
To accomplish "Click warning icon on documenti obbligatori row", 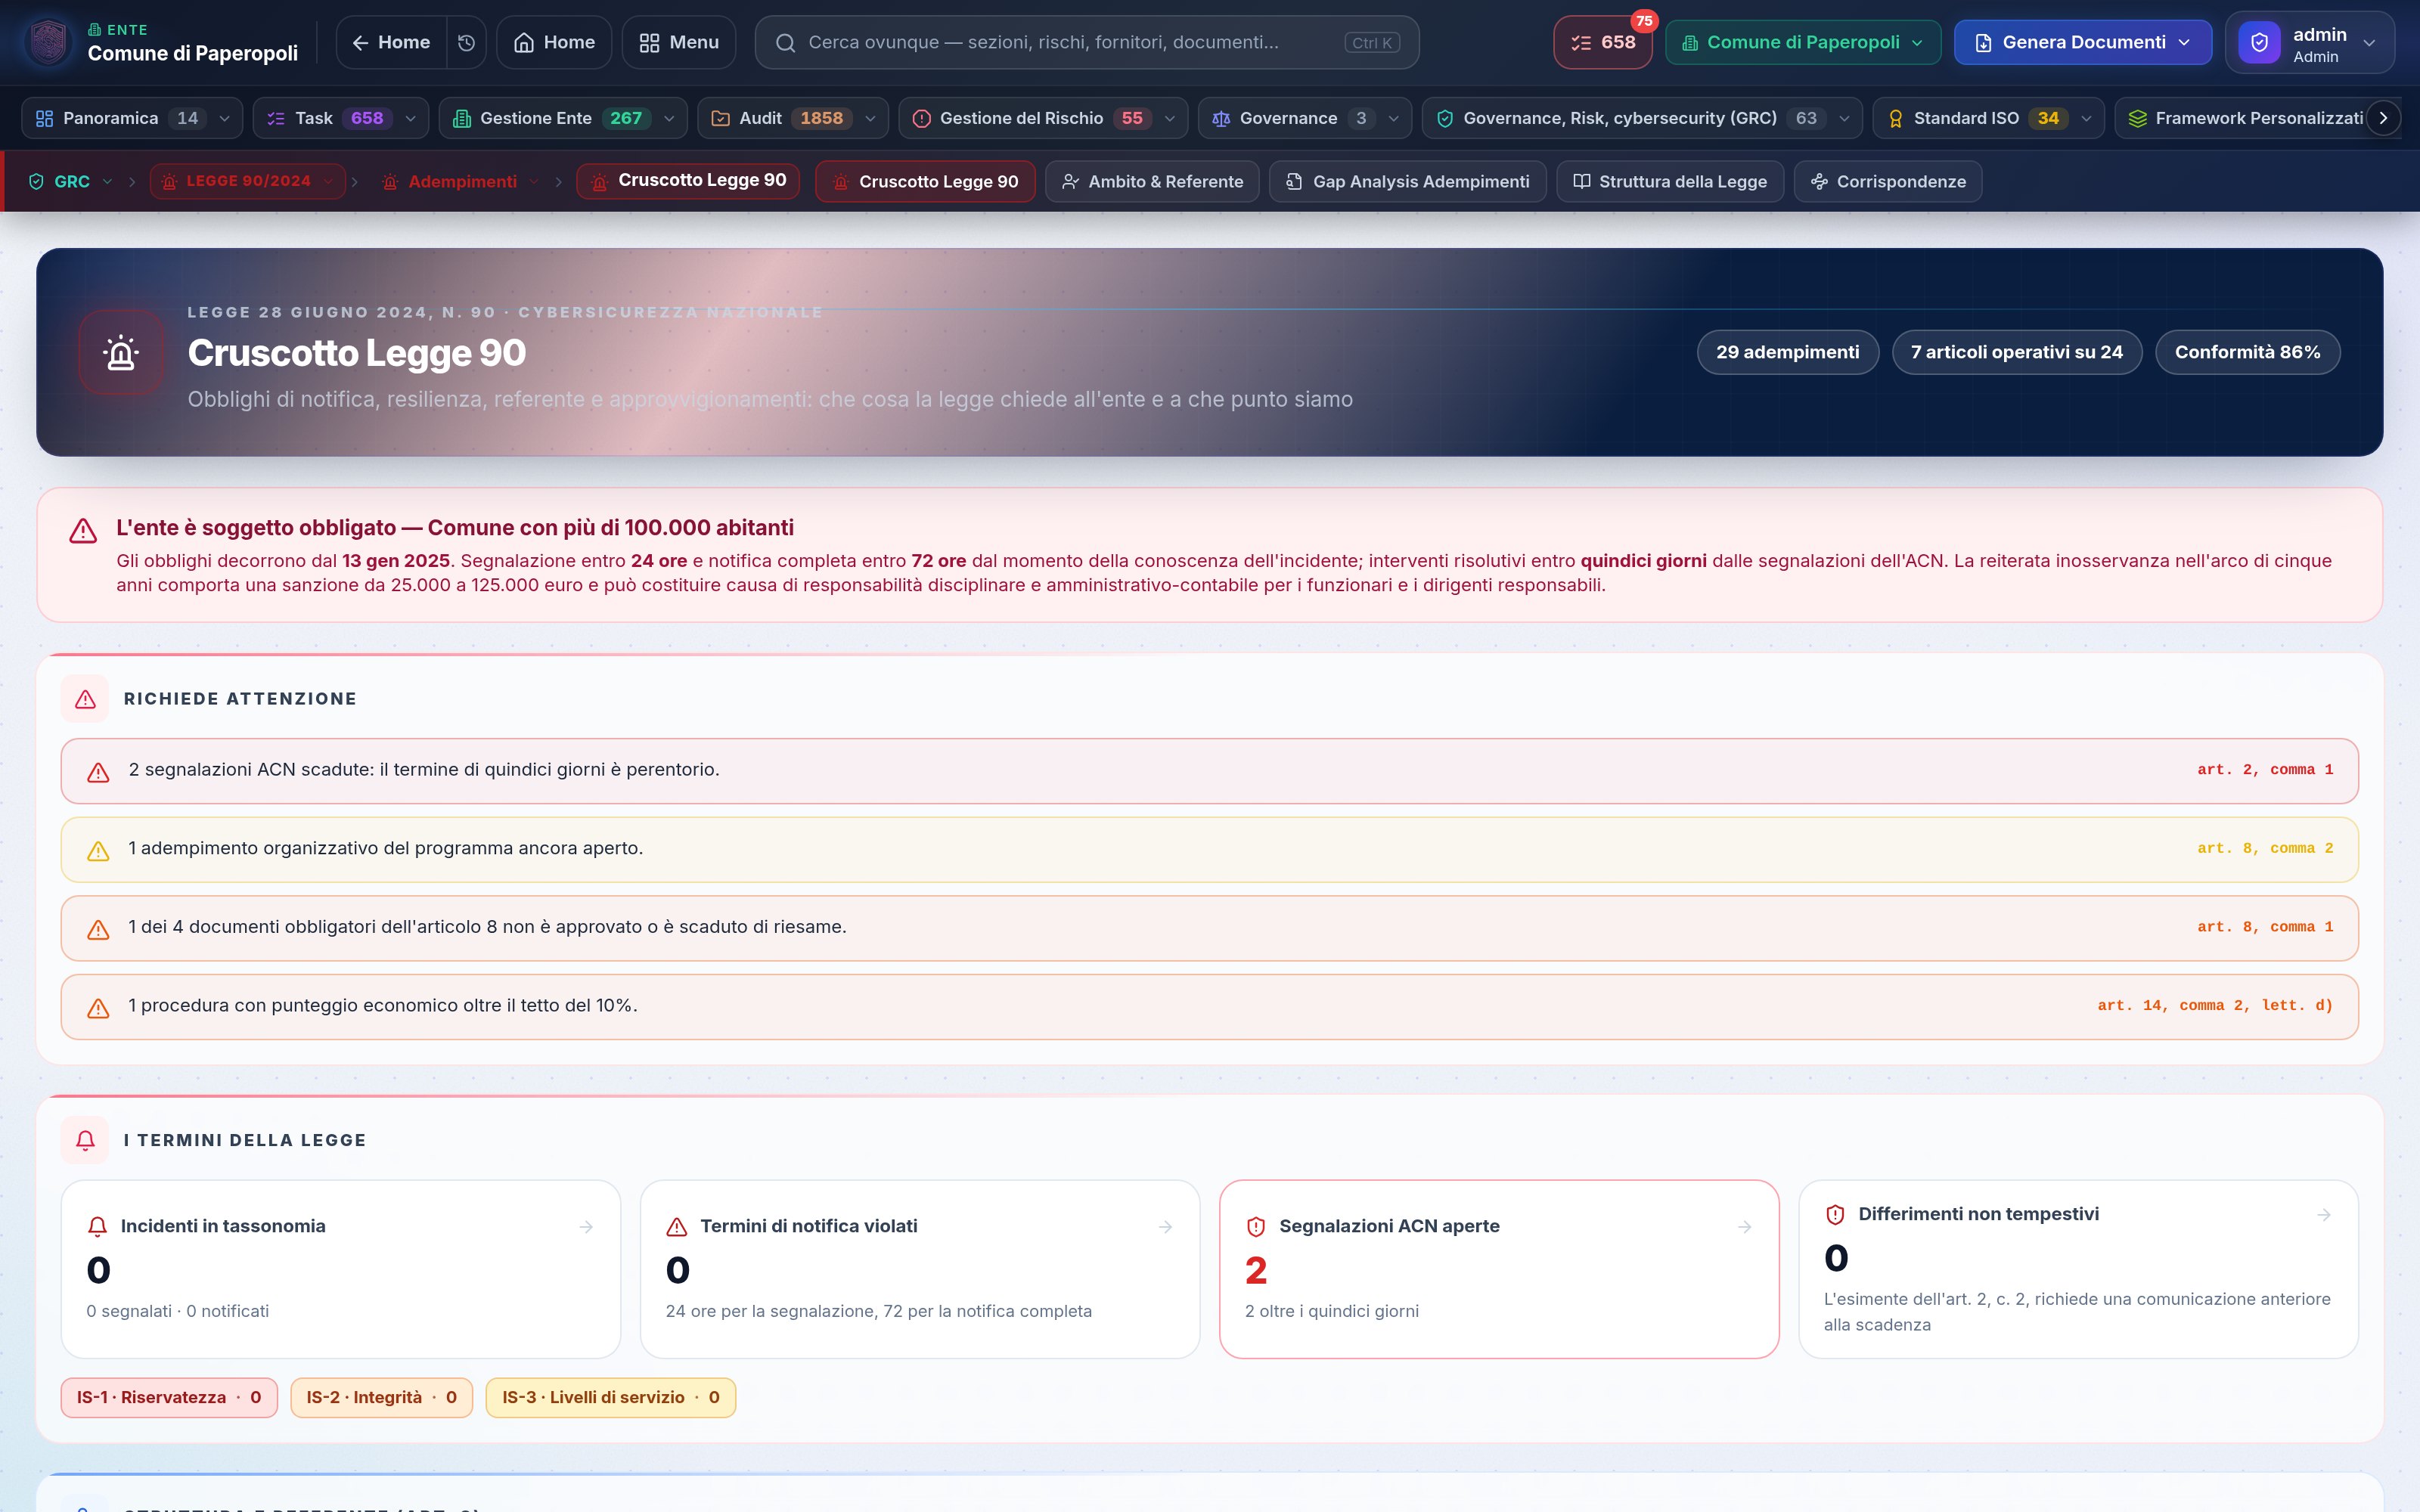I will (x=98, y=930).
